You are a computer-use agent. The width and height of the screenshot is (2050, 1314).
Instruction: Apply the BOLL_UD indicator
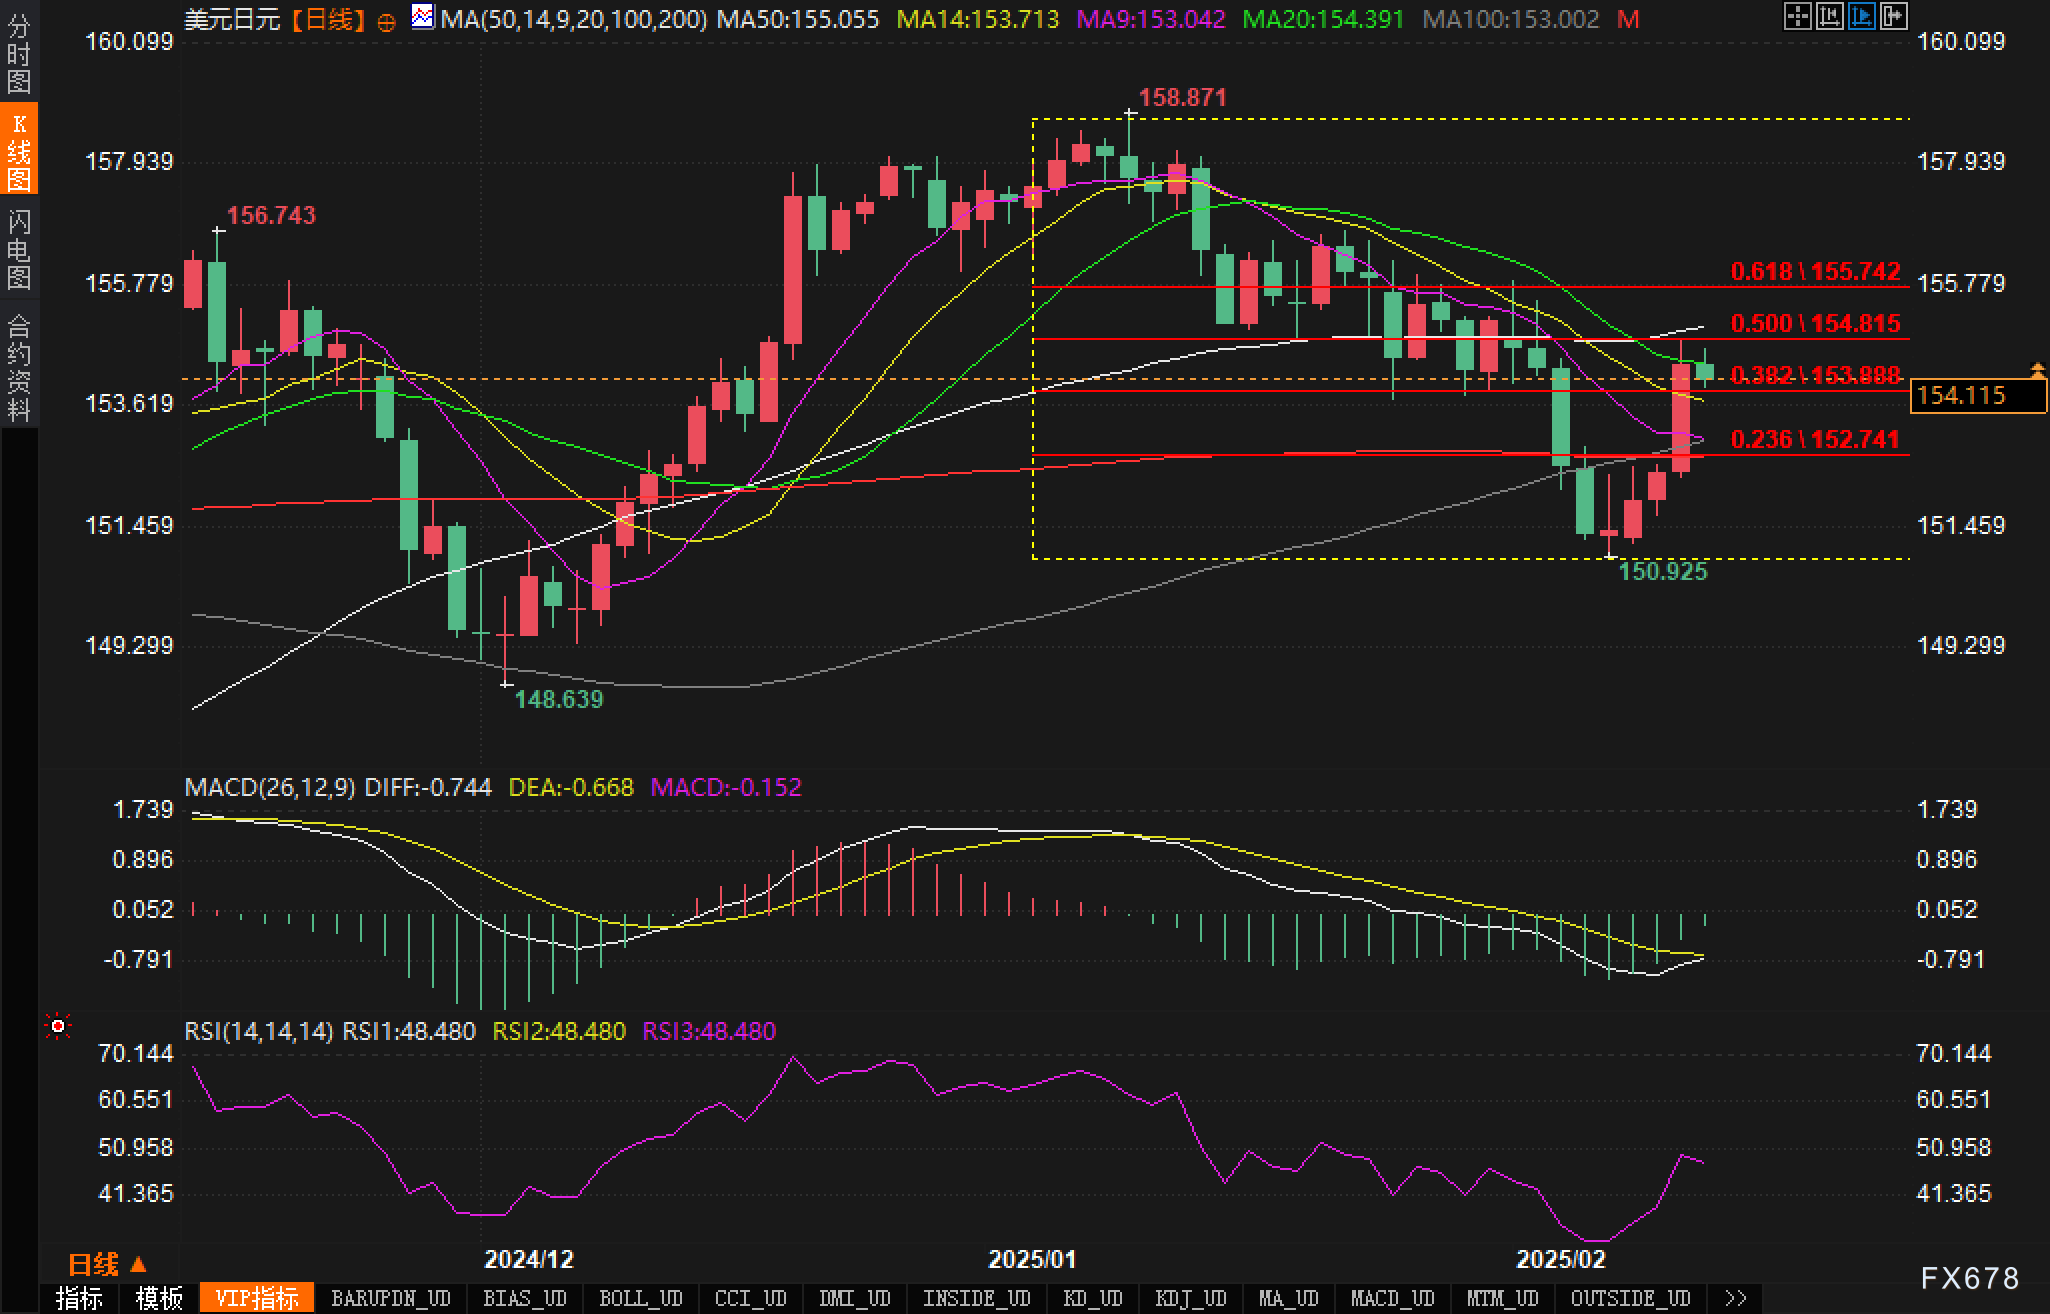(x=640, y=1298)
